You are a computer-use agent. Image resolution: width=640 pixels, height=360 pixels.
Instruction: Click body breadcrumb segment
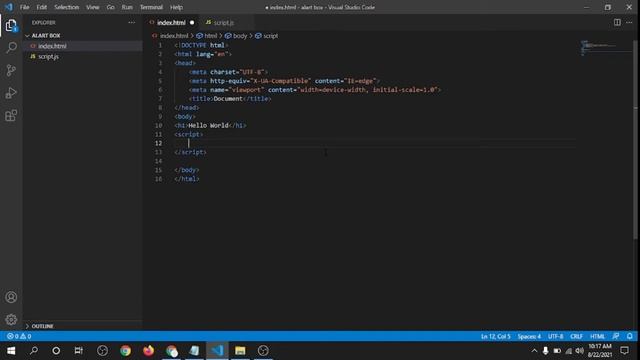point(240,36)
